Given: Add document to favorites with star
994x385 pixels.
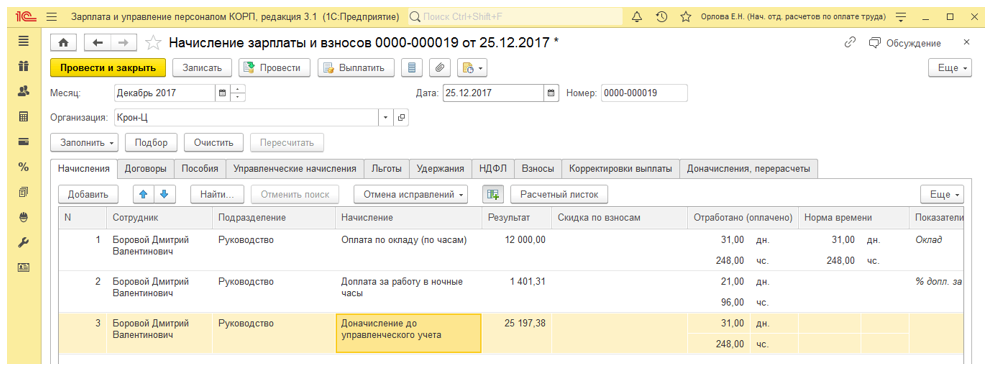Looking at the screenshot, I should (153, 43).
